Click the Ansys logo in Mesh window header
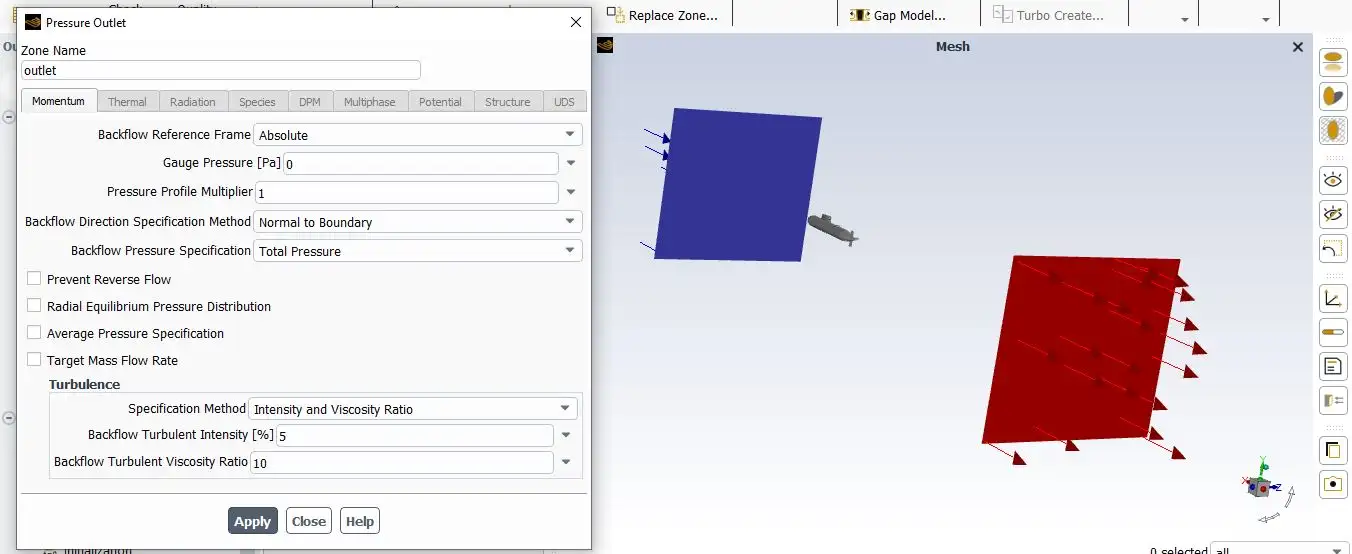The image size is (1352, 554). tap(605, 45)
